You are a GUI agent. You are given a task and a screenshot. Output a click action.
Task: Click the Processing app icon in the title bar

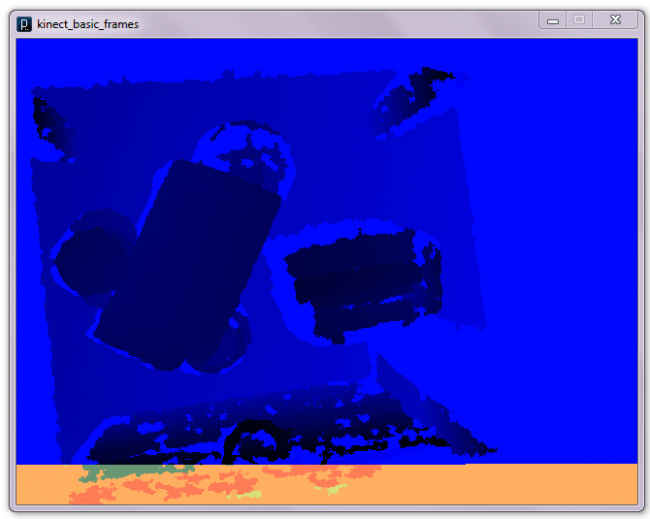tap(24, 24)
